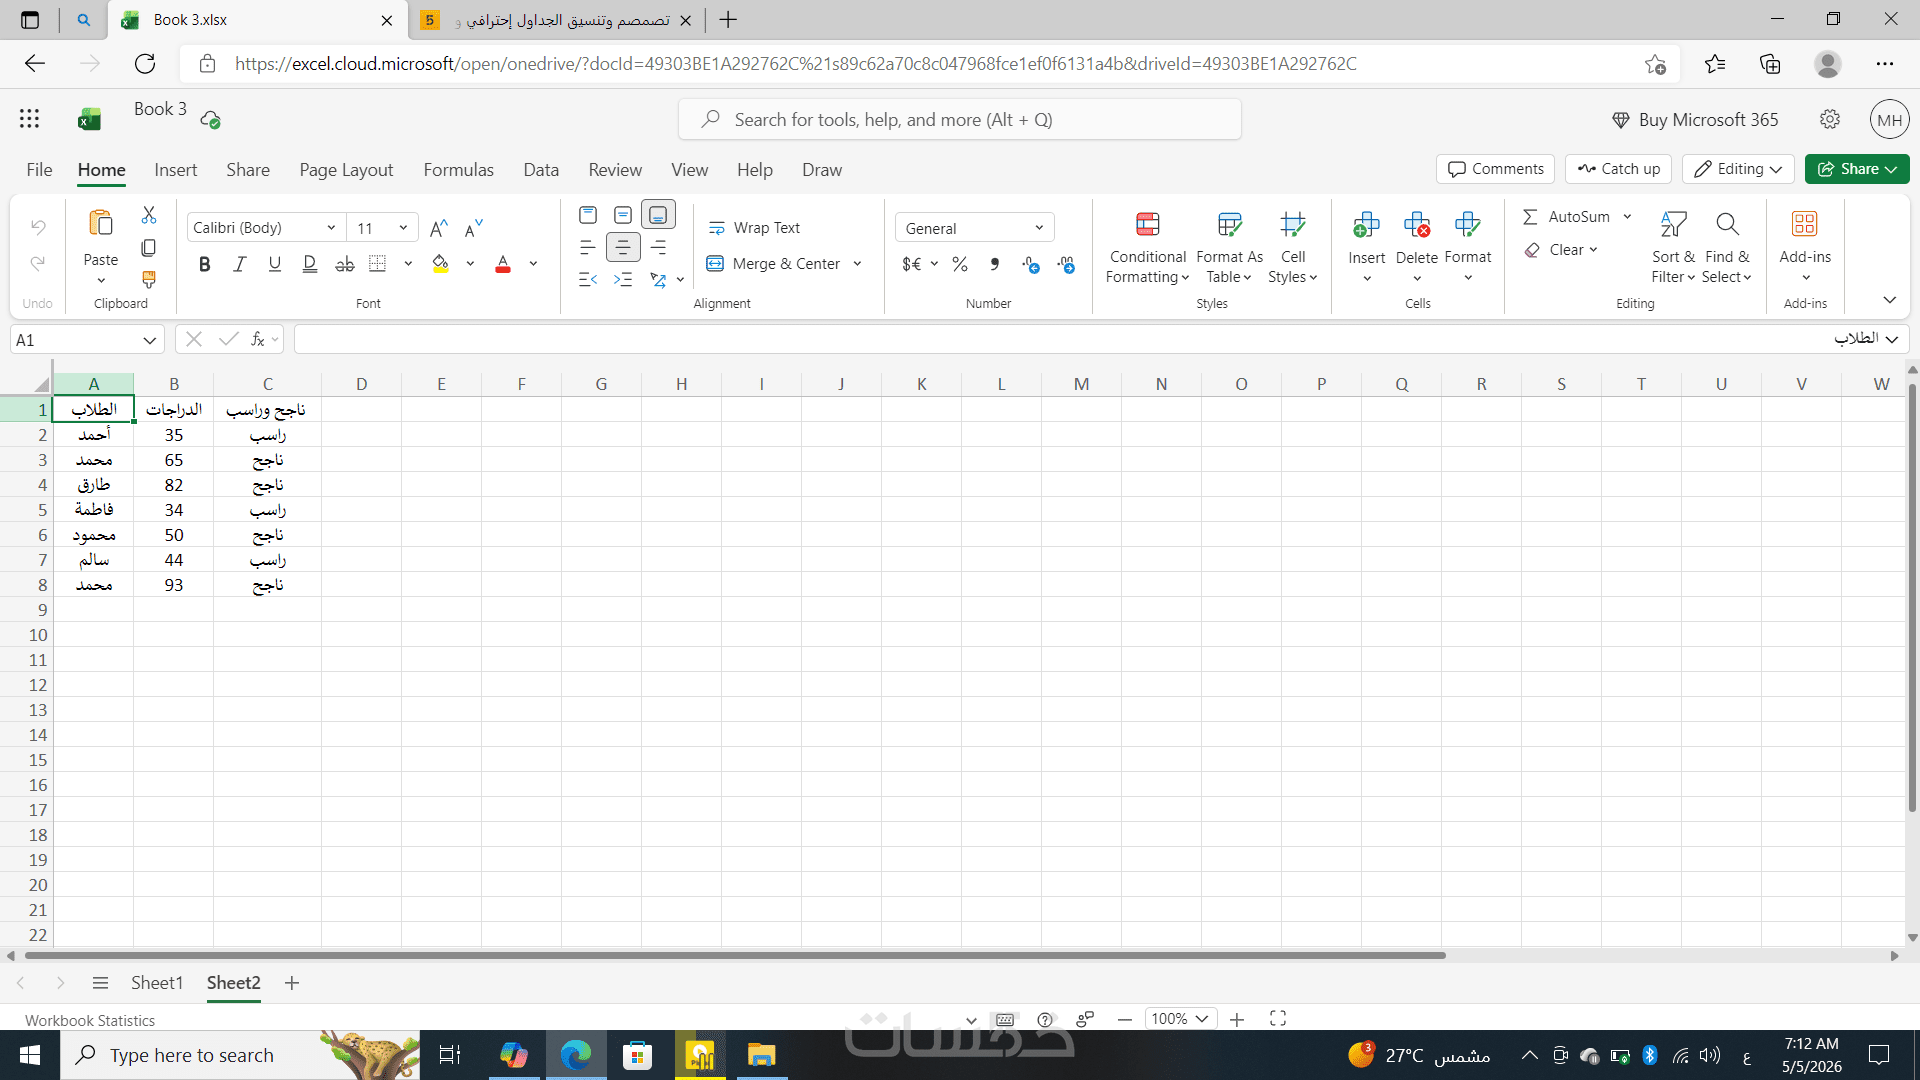Click the AutoSum sigma icon
Viewport: 1920px width, 1080px height.
click(x=1530, y=217)
